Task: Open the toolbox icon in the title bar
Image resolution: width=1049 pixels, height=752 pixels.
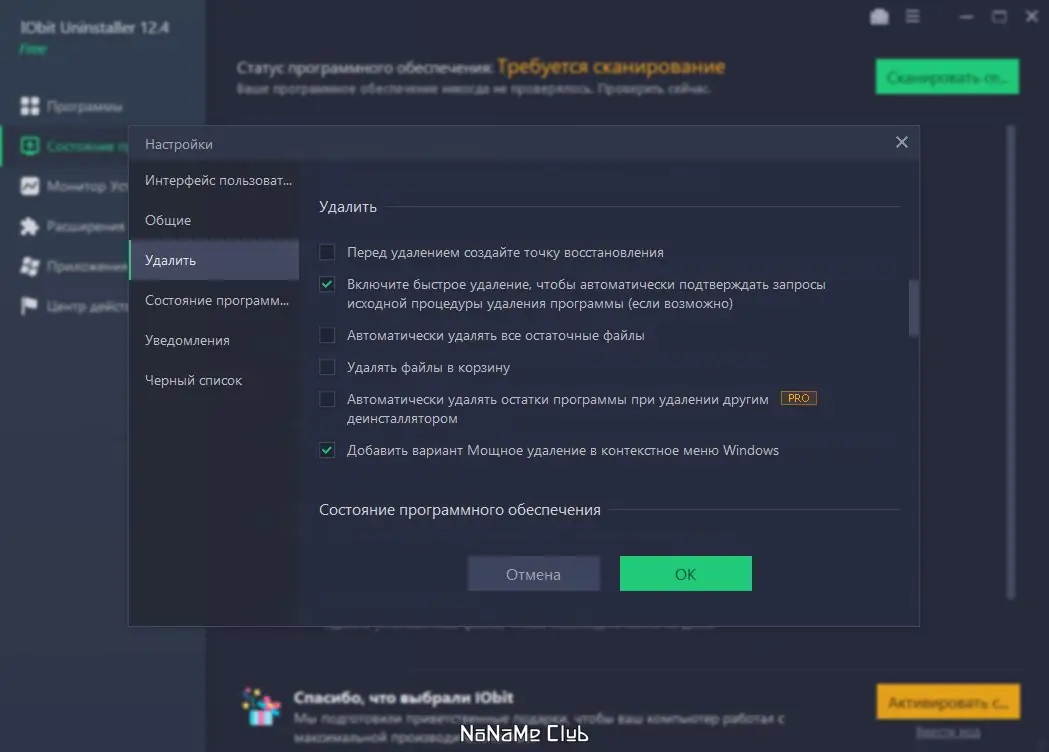Action: point(879,16)
